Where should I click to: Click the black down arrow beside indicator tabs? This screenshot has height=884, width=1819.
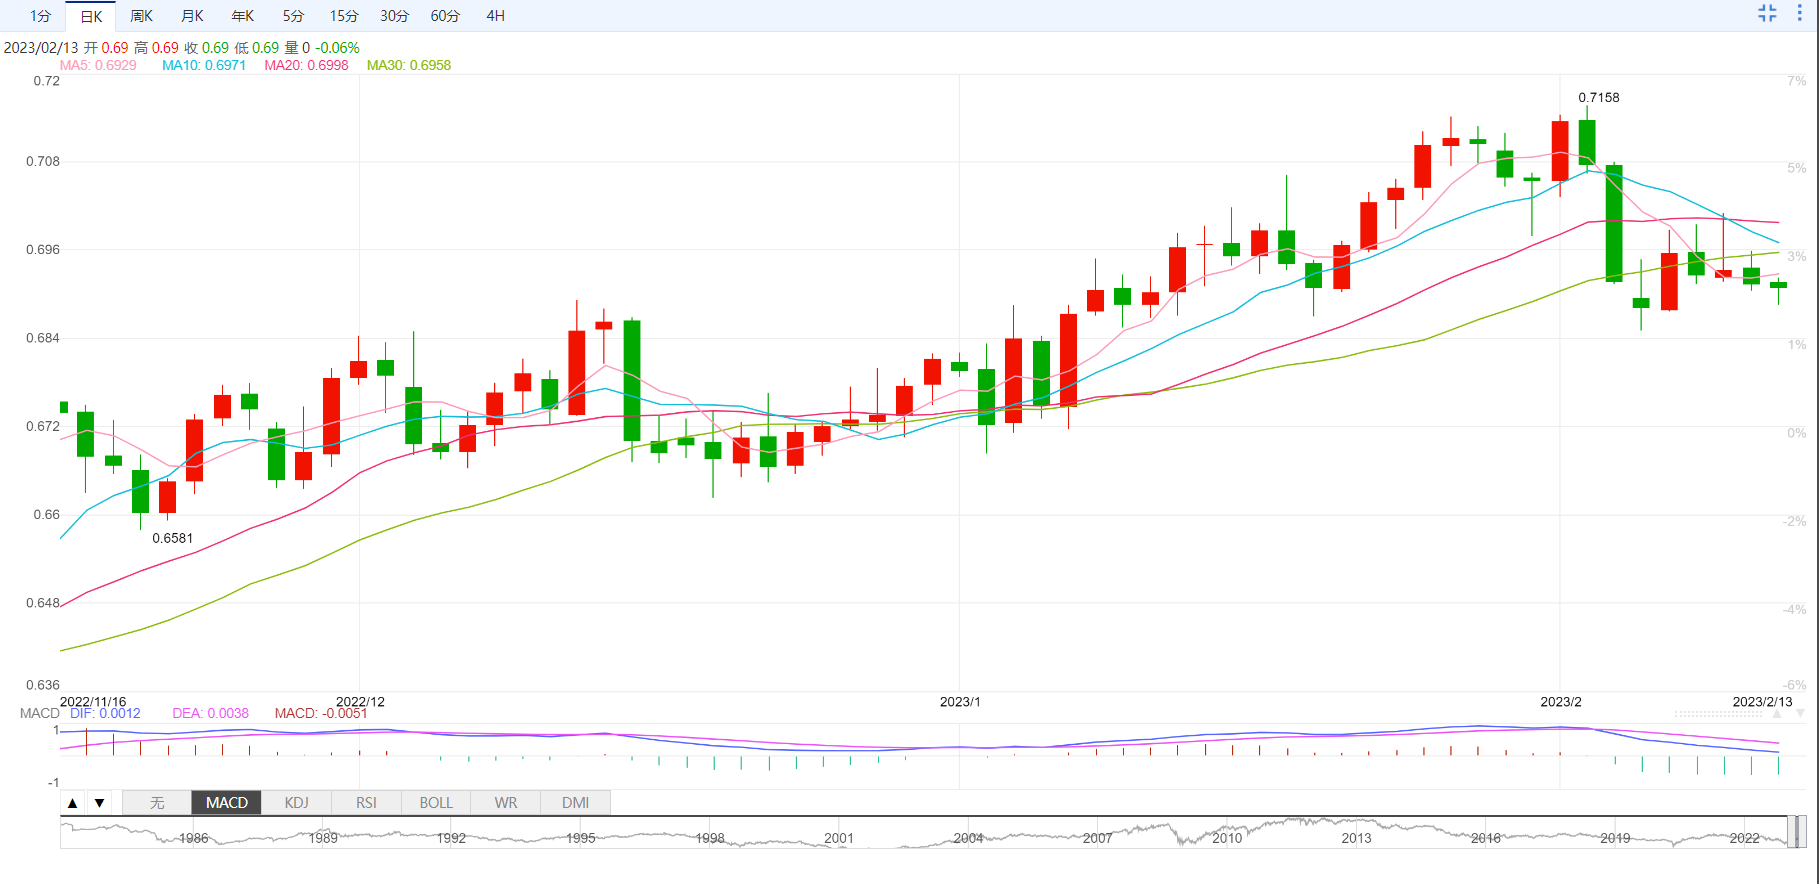pos(99,803)
